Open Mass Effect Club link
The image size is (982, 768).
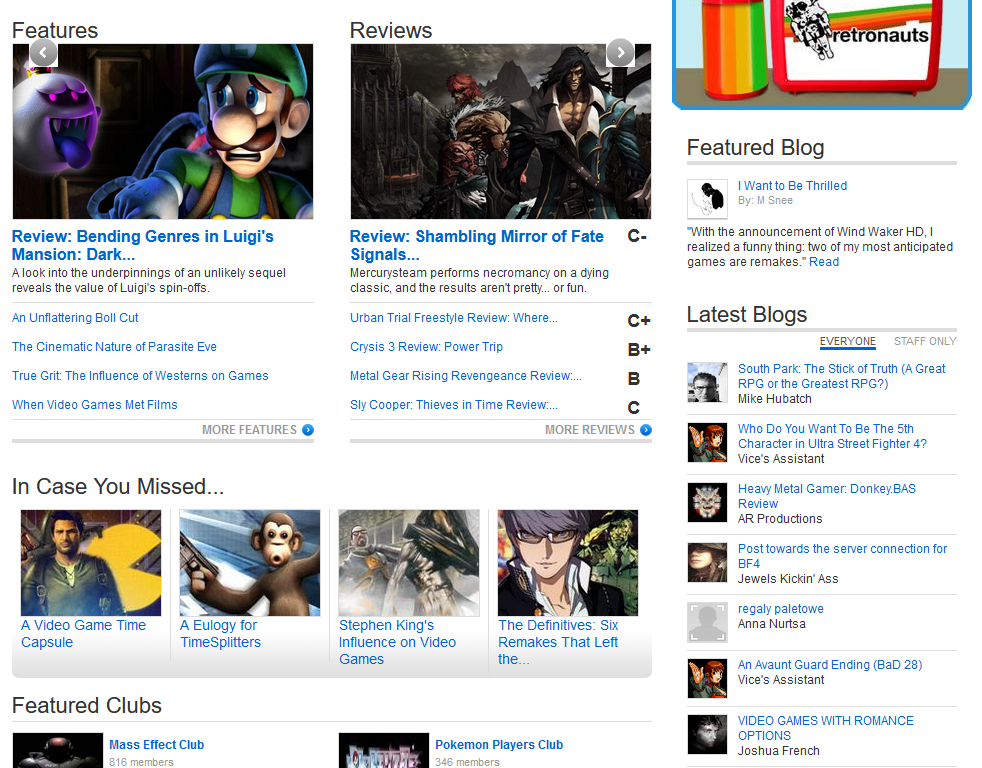click(157, 745)
